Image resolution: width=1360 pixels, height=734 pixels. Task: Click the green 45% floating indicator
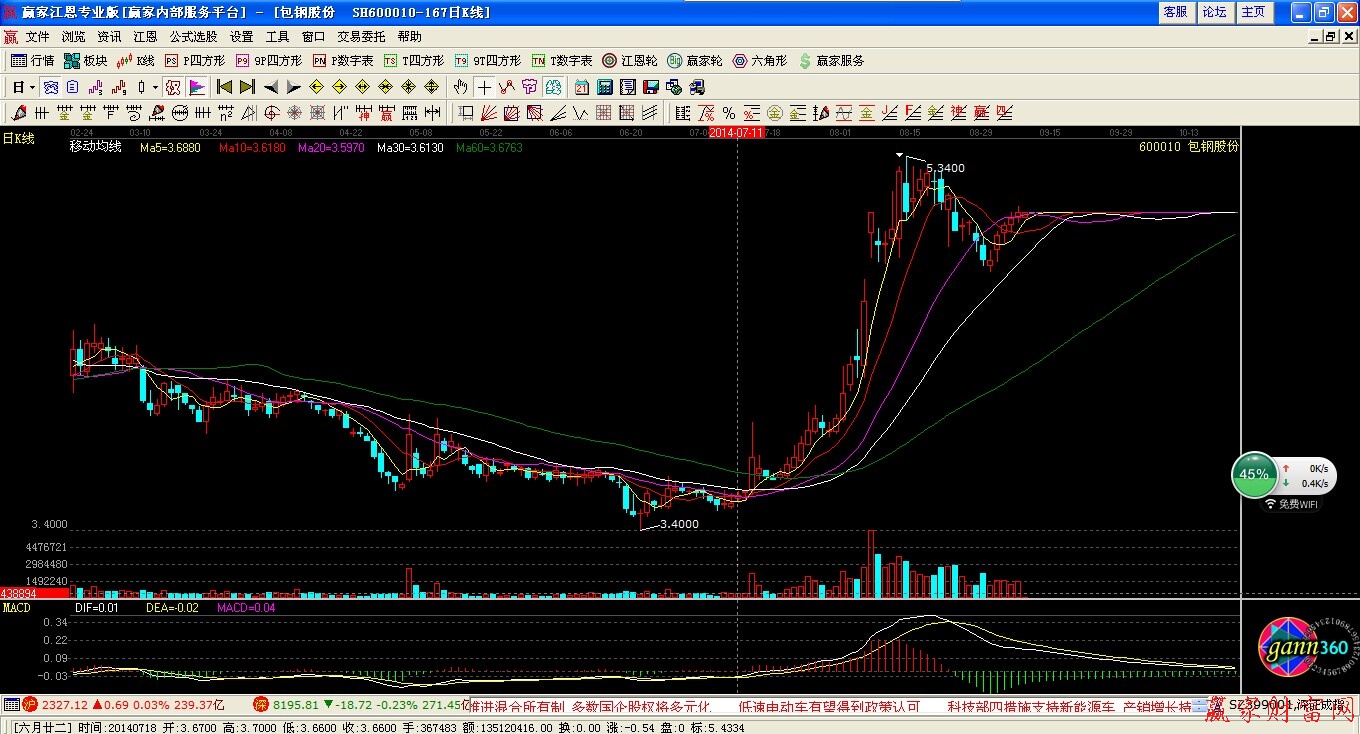click(x=1253, y=475)
